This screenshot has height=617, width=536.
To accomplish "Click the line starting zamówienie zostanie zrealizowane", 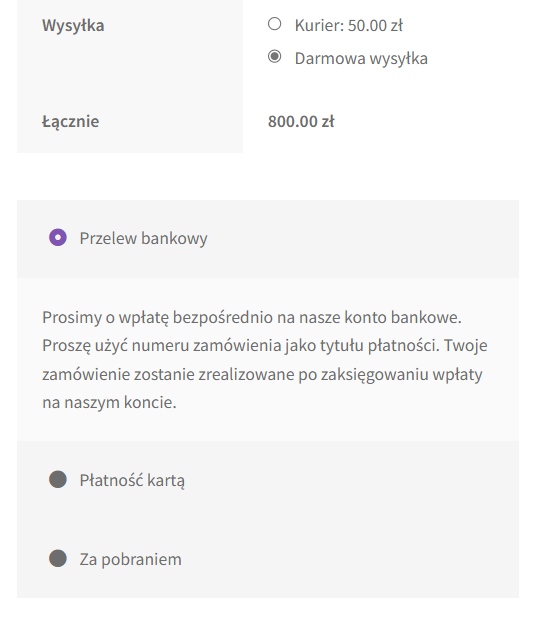I will (262, 374).
